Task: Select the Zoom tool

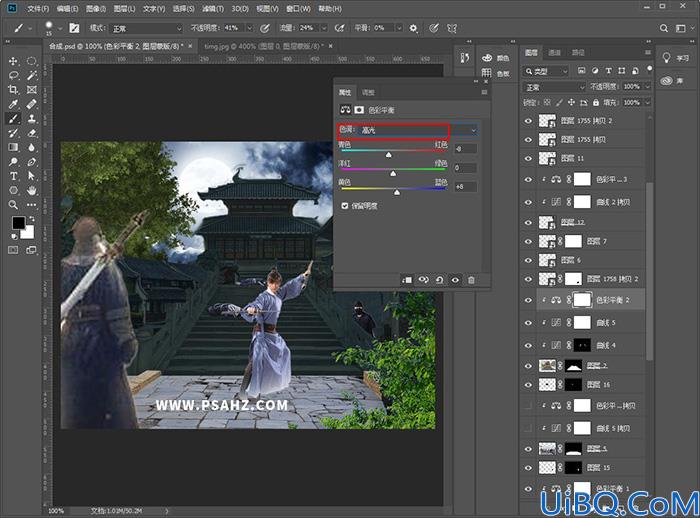Action: pos(13,205)
